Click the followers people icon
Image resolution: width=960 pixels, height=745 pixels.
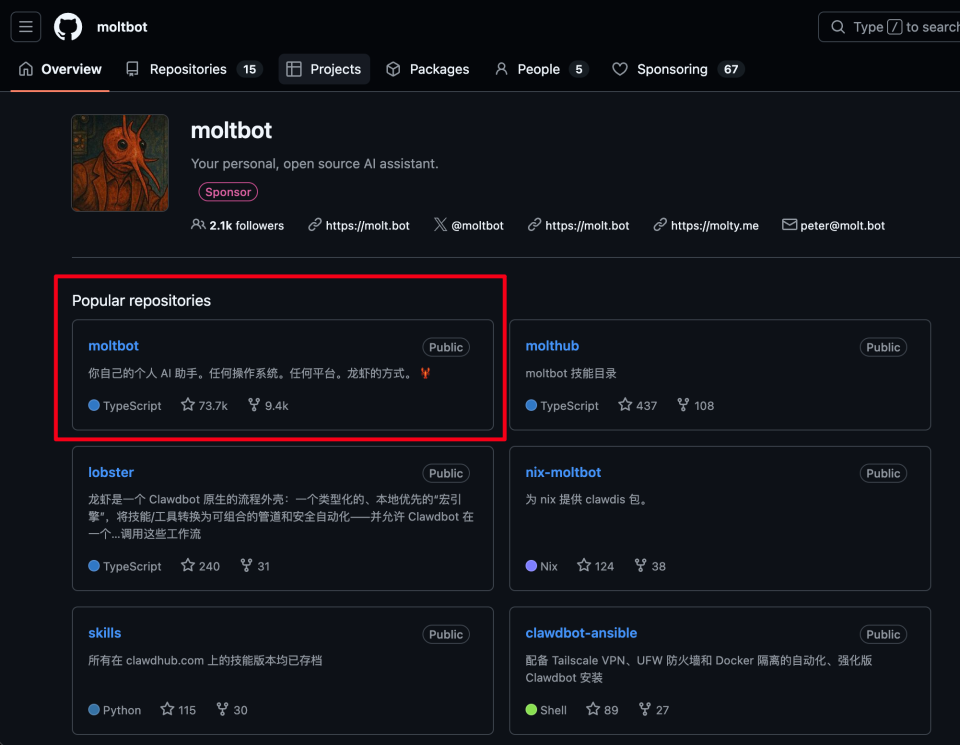coord(198,225)
